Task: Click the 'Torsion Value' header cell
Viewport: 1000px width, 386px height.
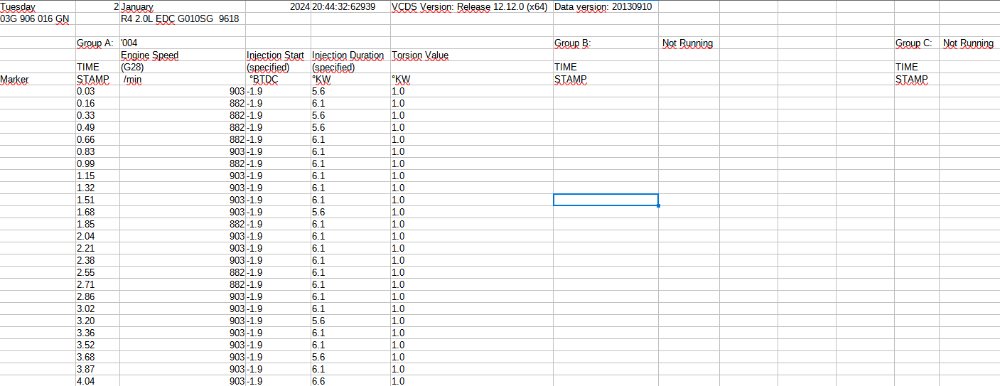Action: click(471, 56)
